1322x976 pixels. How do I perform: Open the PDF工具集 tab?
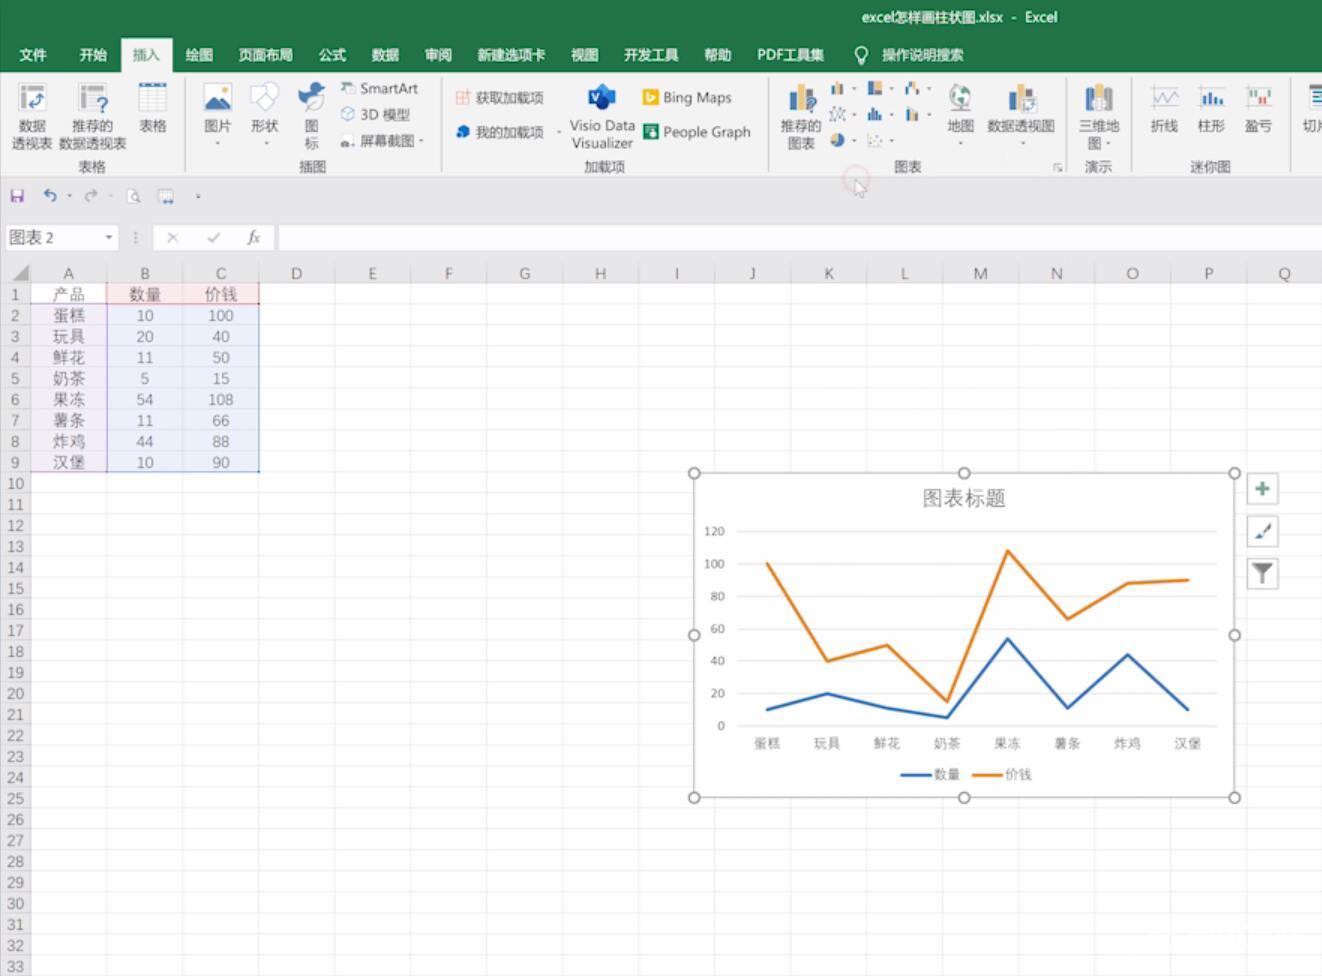point(790,55)
